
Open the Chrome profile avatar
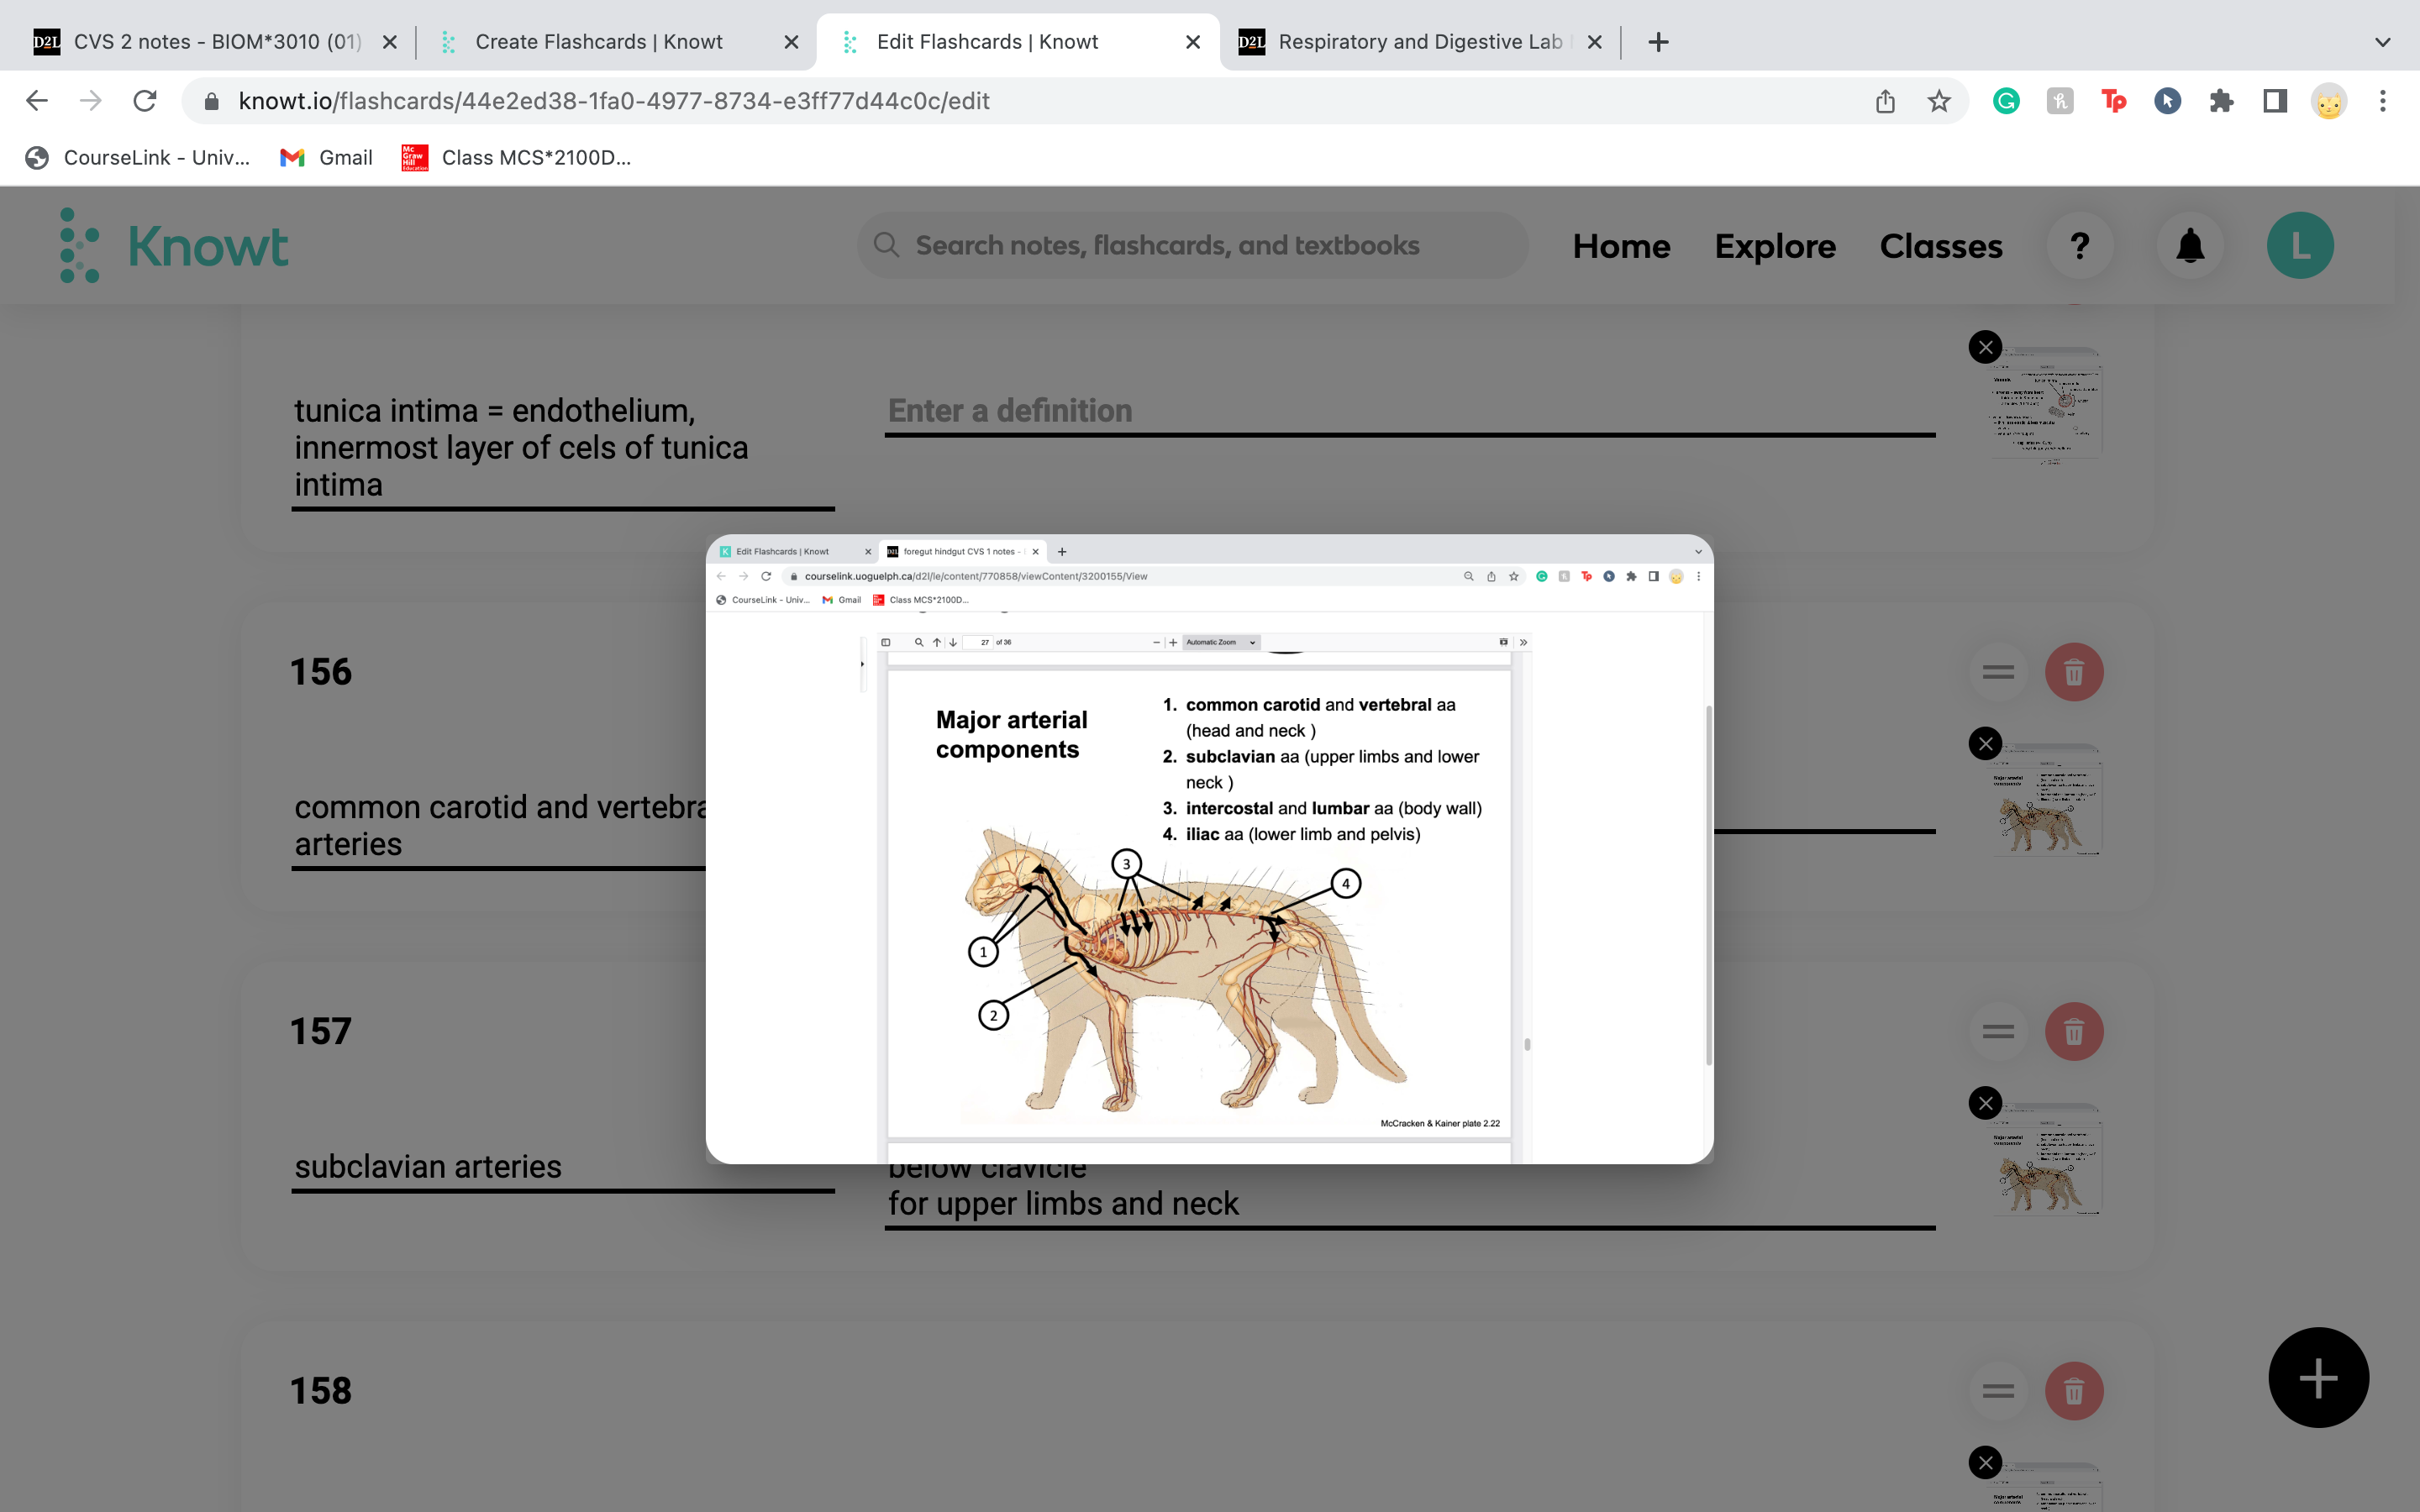2329,101
